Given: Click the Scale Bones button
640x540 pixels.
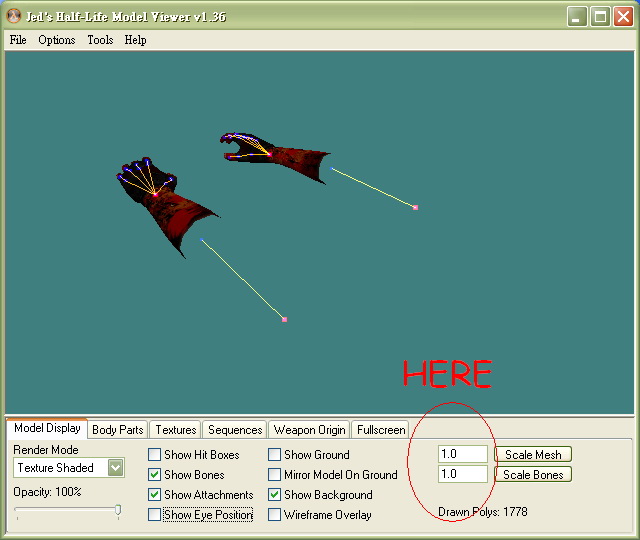Looking at the screenshot, I should click(x=533, y=474).
